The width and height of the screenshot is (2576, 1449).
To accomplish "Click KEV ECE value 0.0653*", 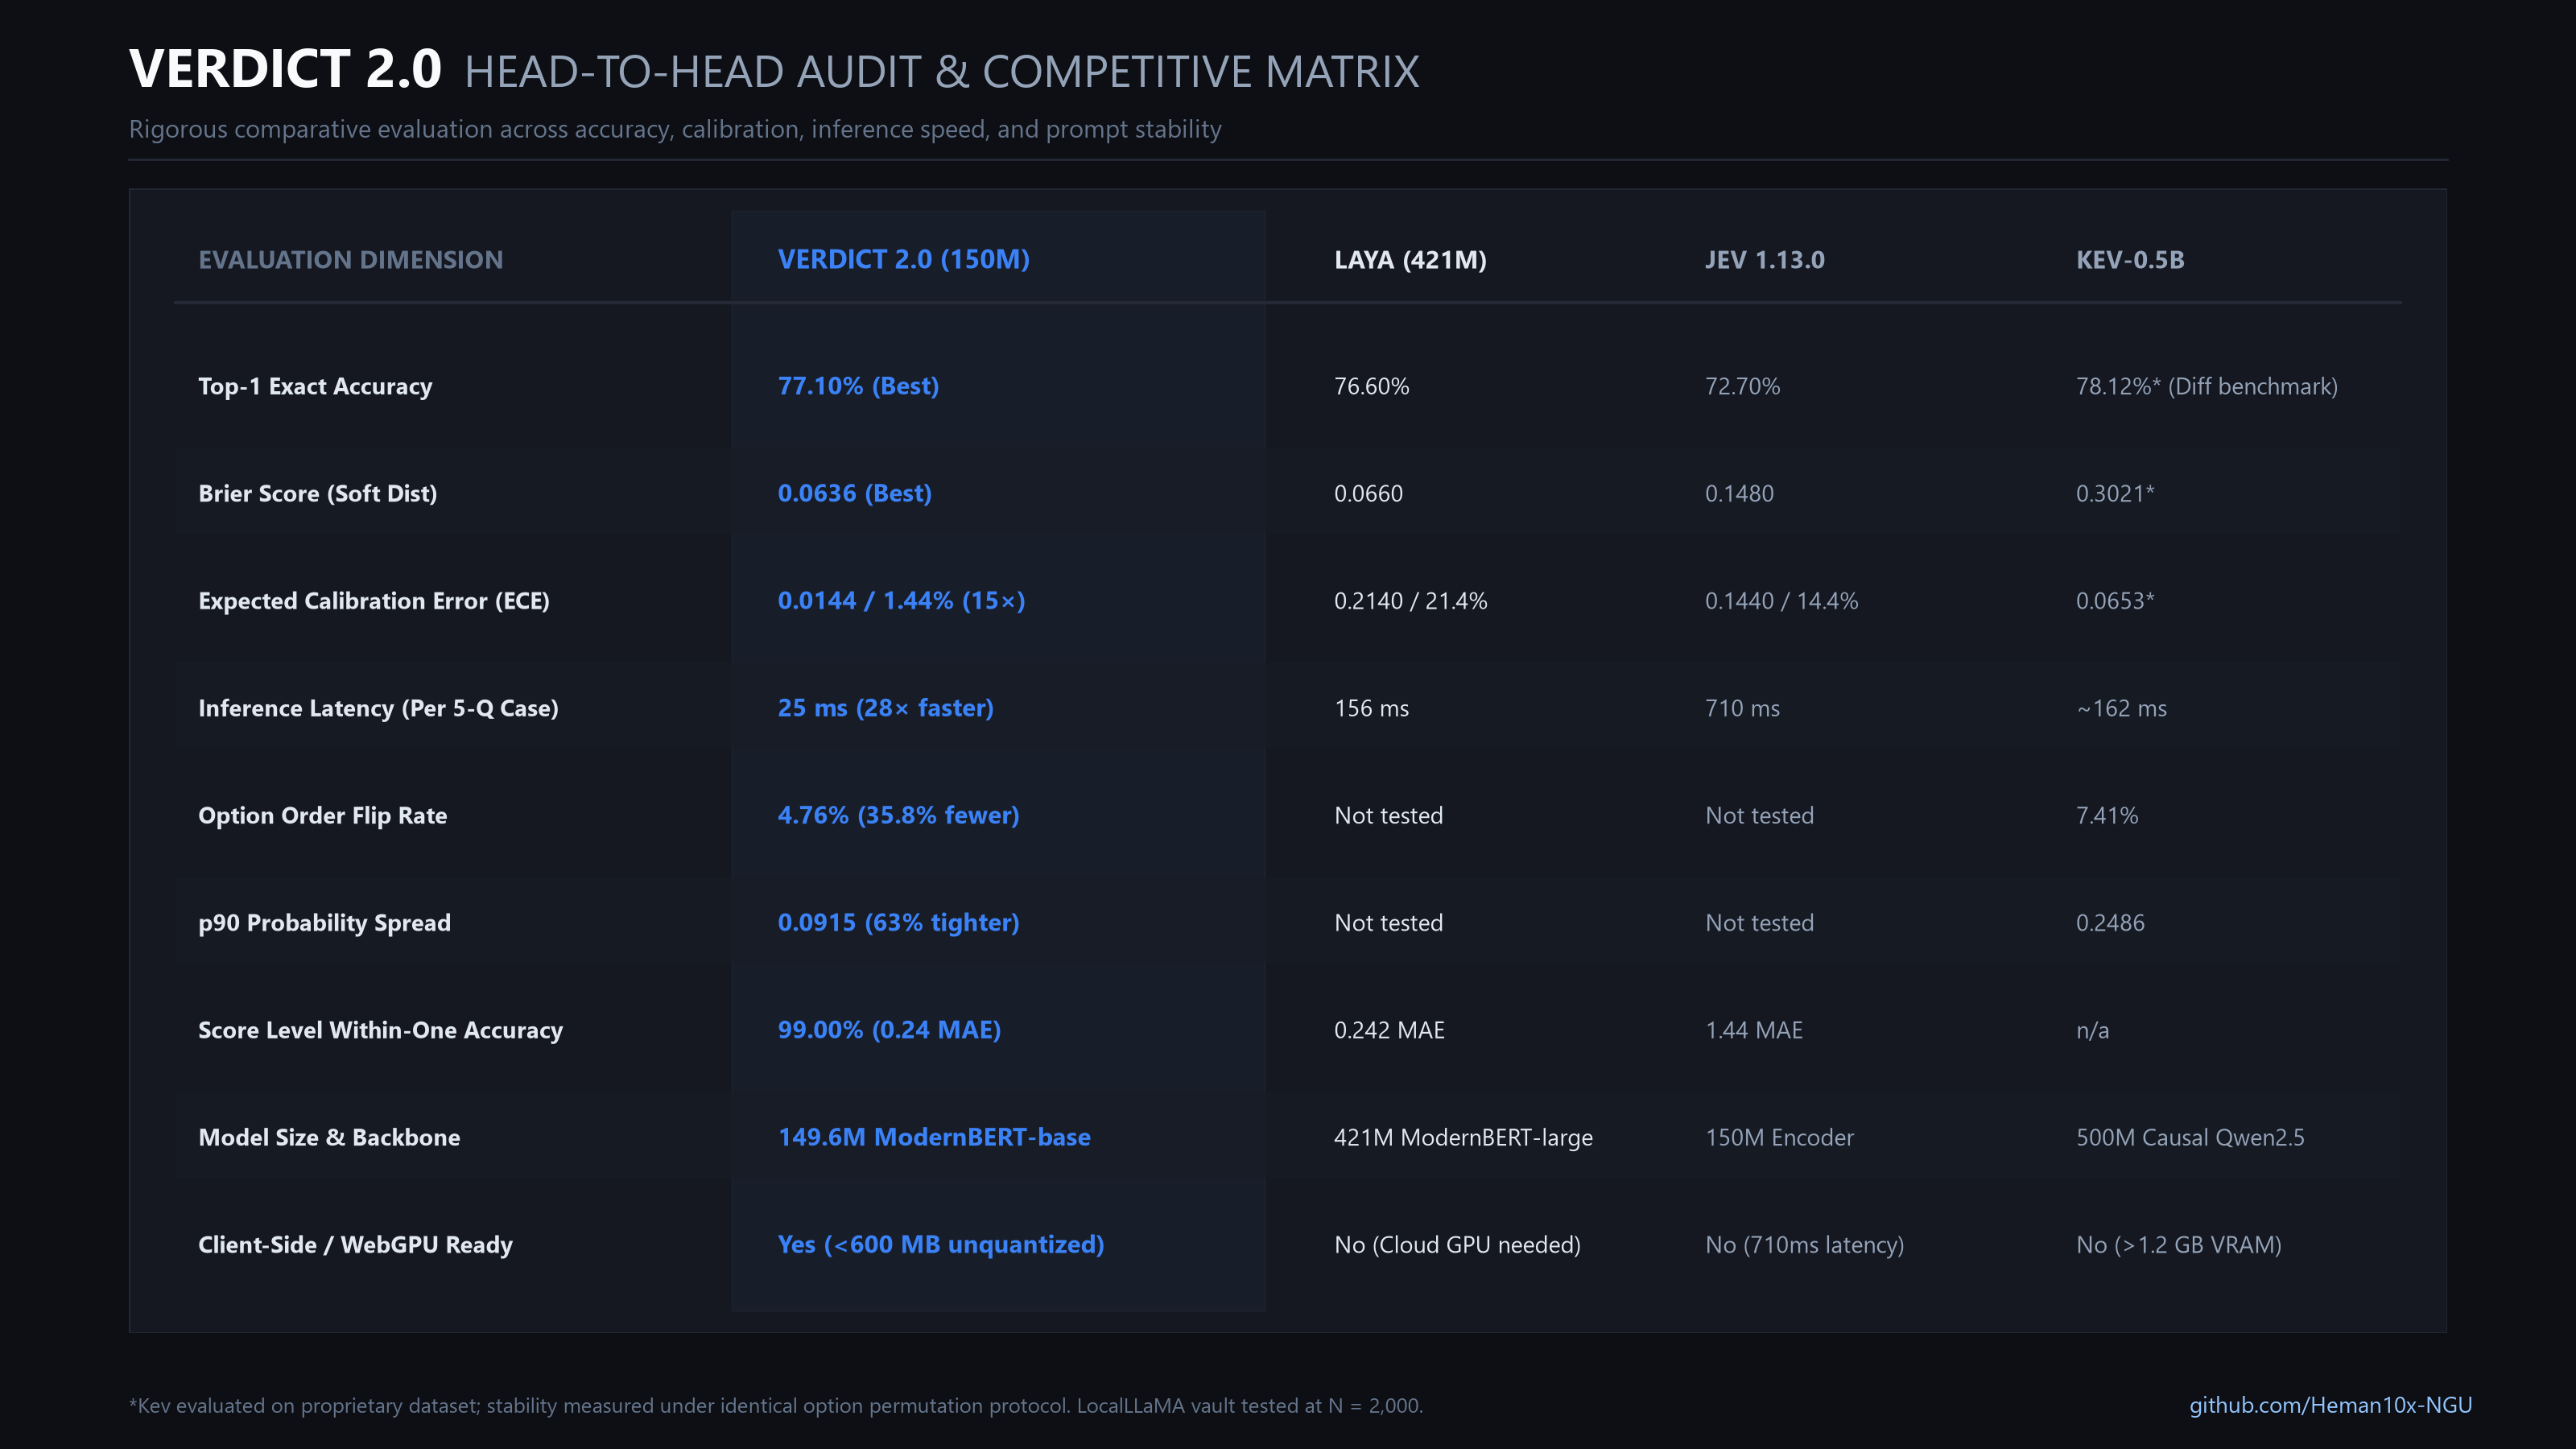I will (x=2115, y=601).
